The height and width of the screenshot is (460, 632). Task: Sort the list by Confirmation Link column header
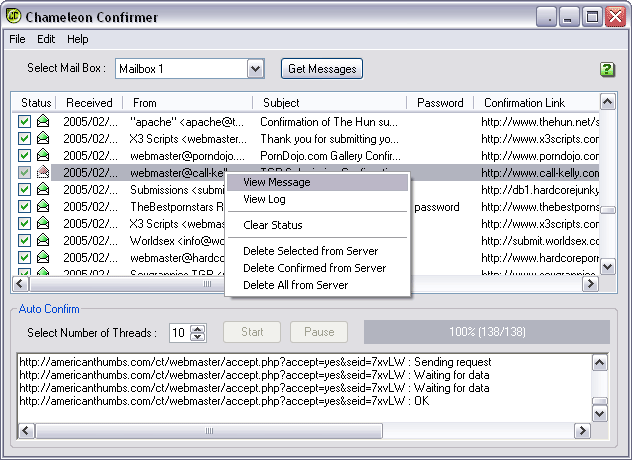(x=524, y=103)
